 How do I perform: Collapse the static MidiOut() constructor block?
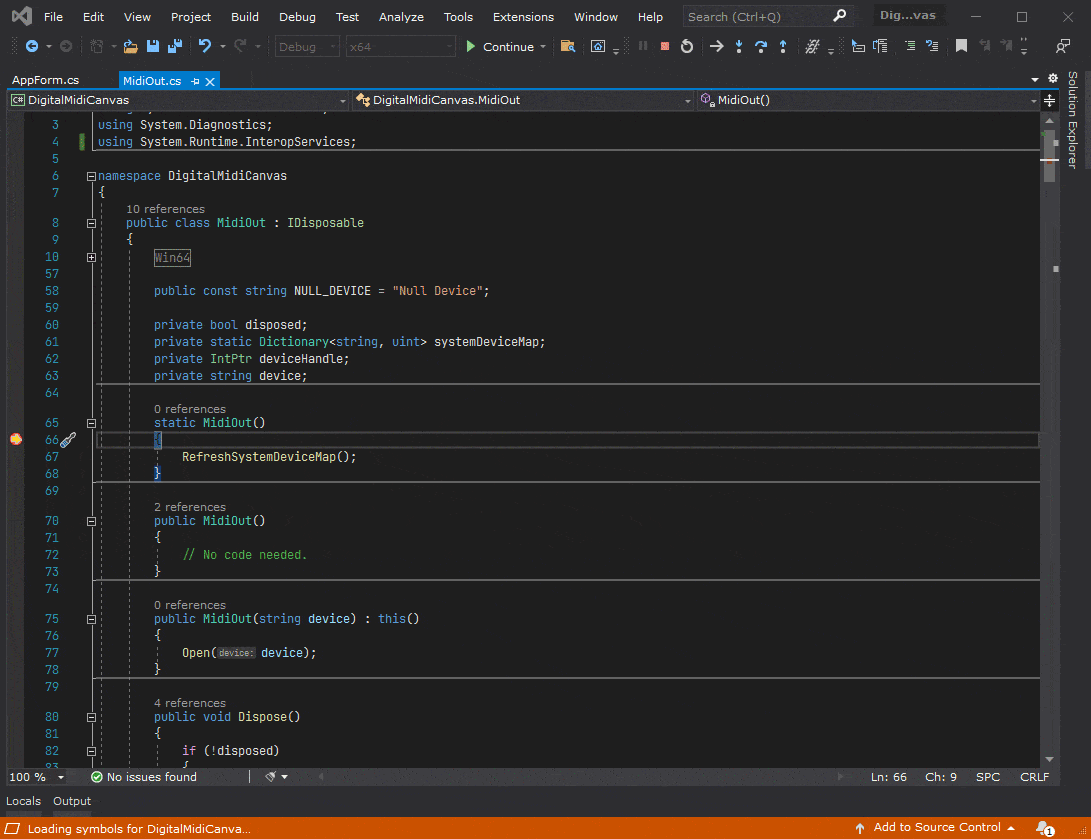(x=91, y=423)
